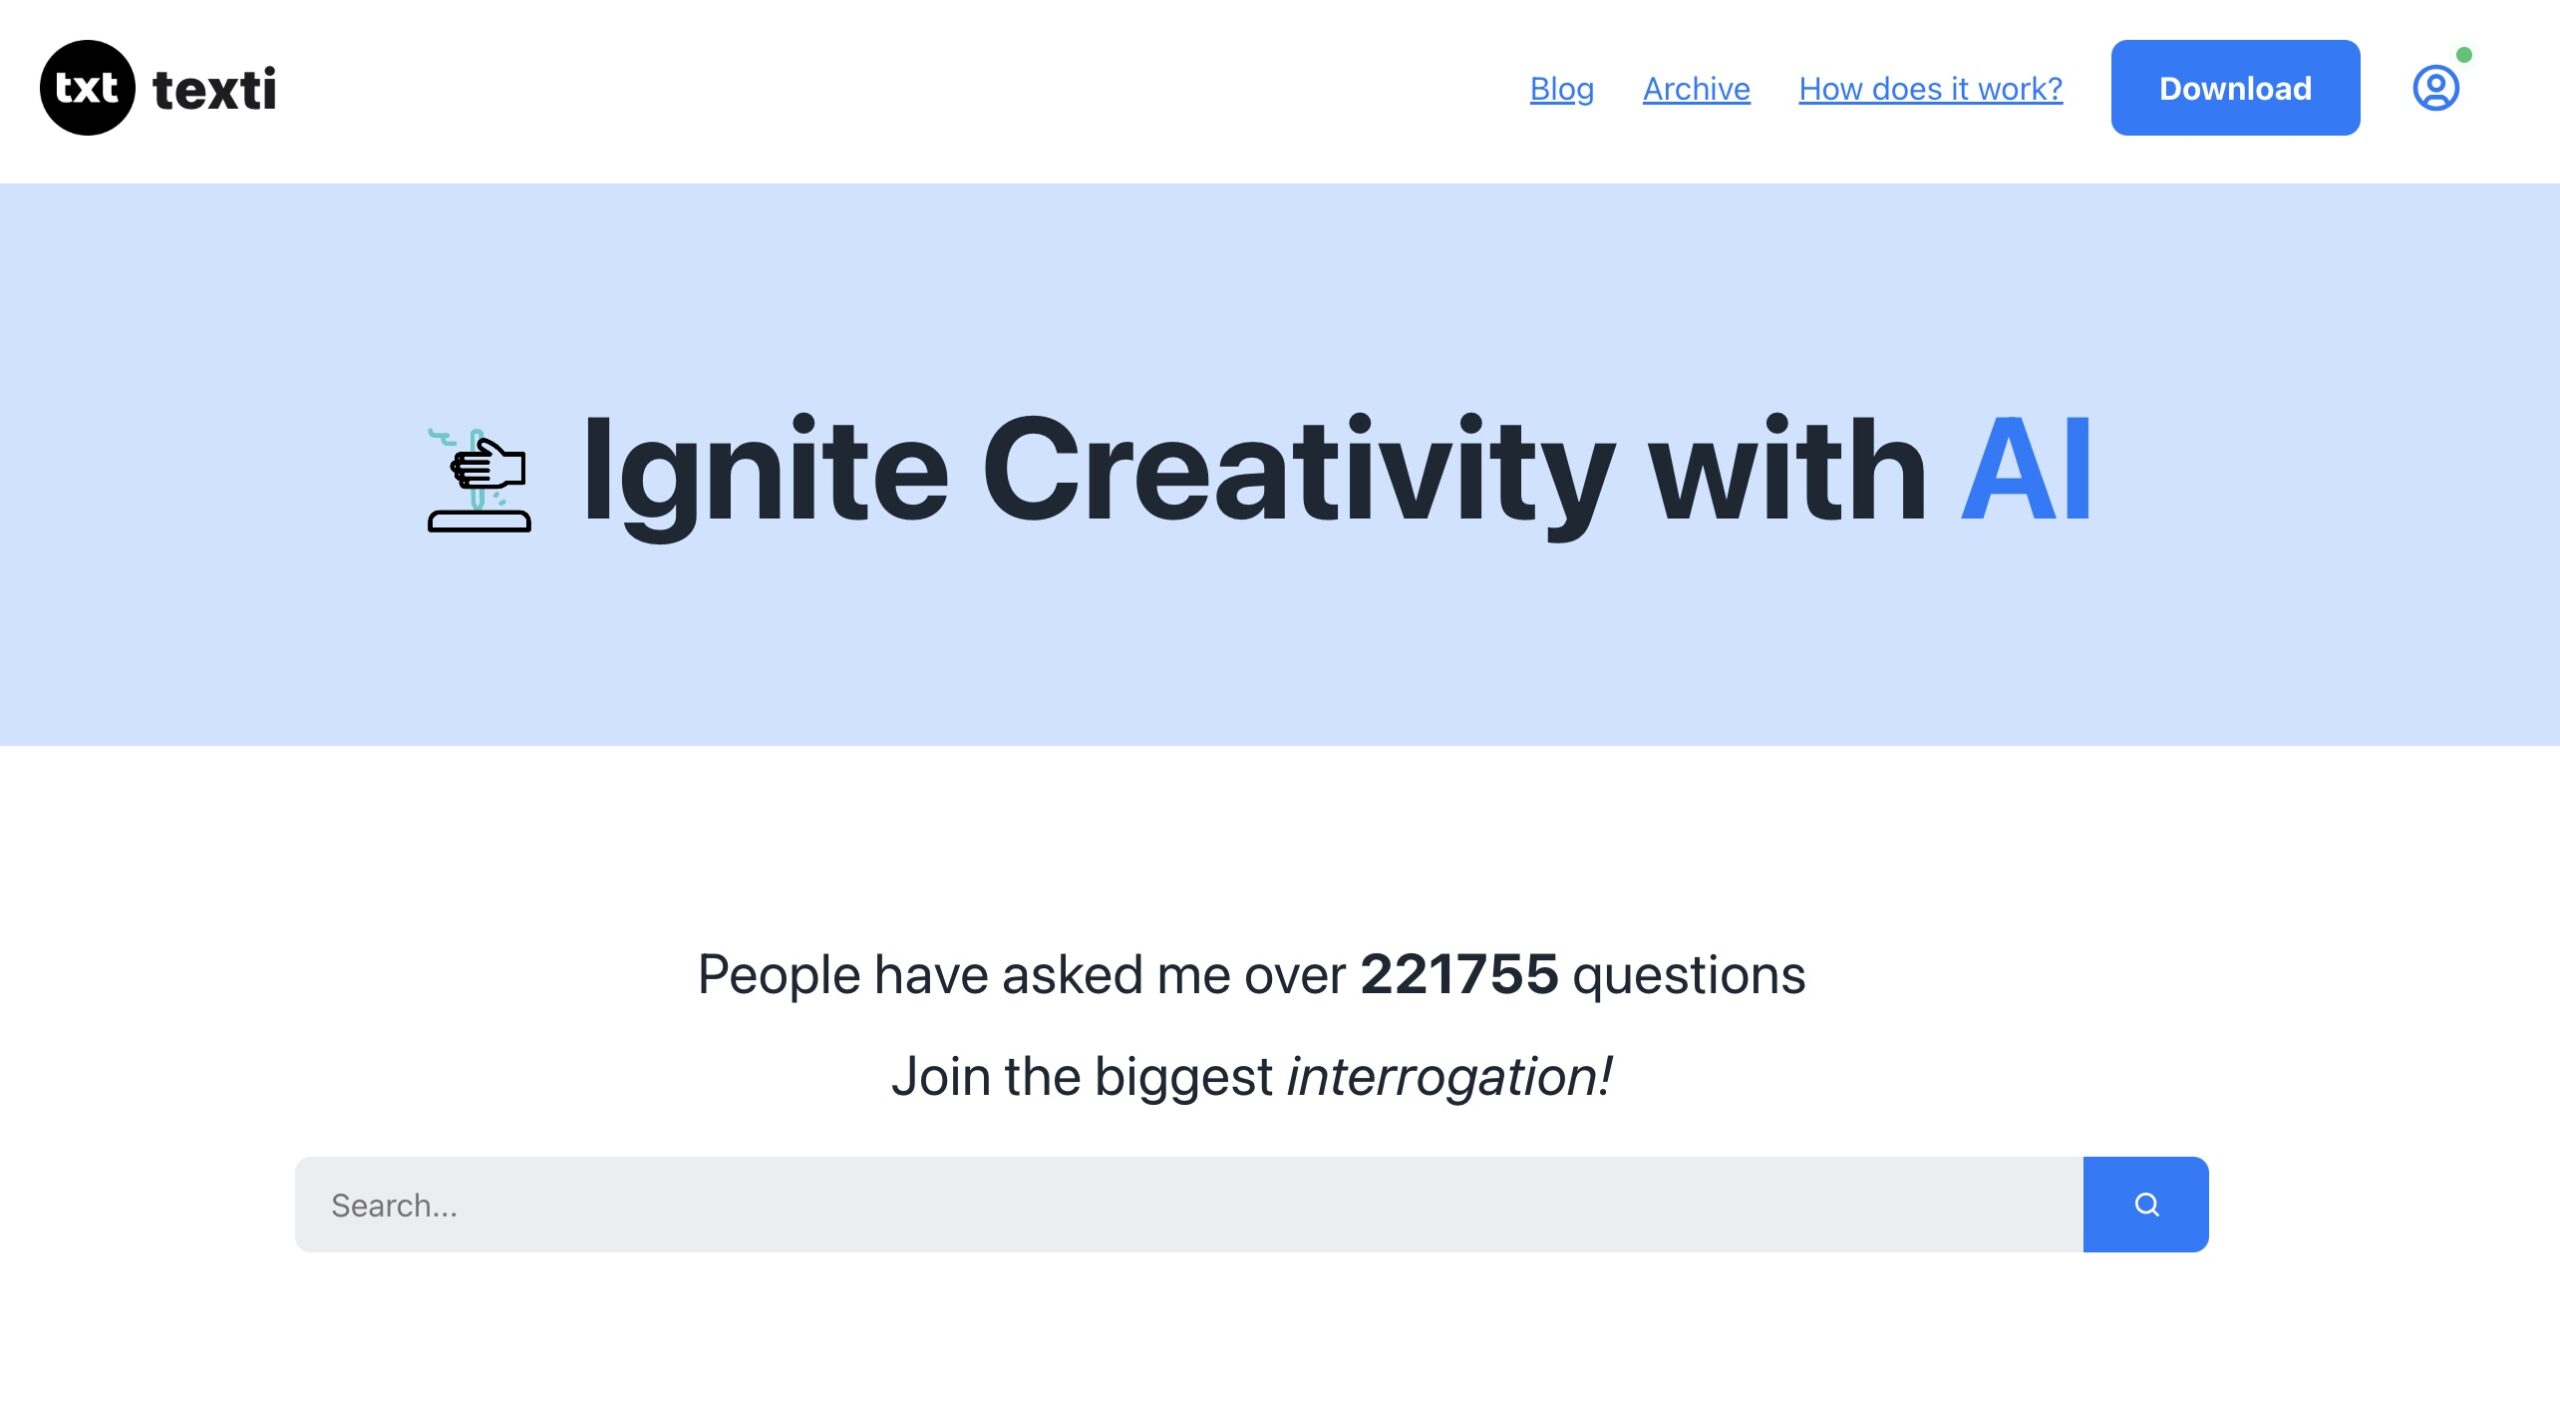Click the bold 221755 question count
Viewport: 2560px width, 1404px height.
point(1458,974)
